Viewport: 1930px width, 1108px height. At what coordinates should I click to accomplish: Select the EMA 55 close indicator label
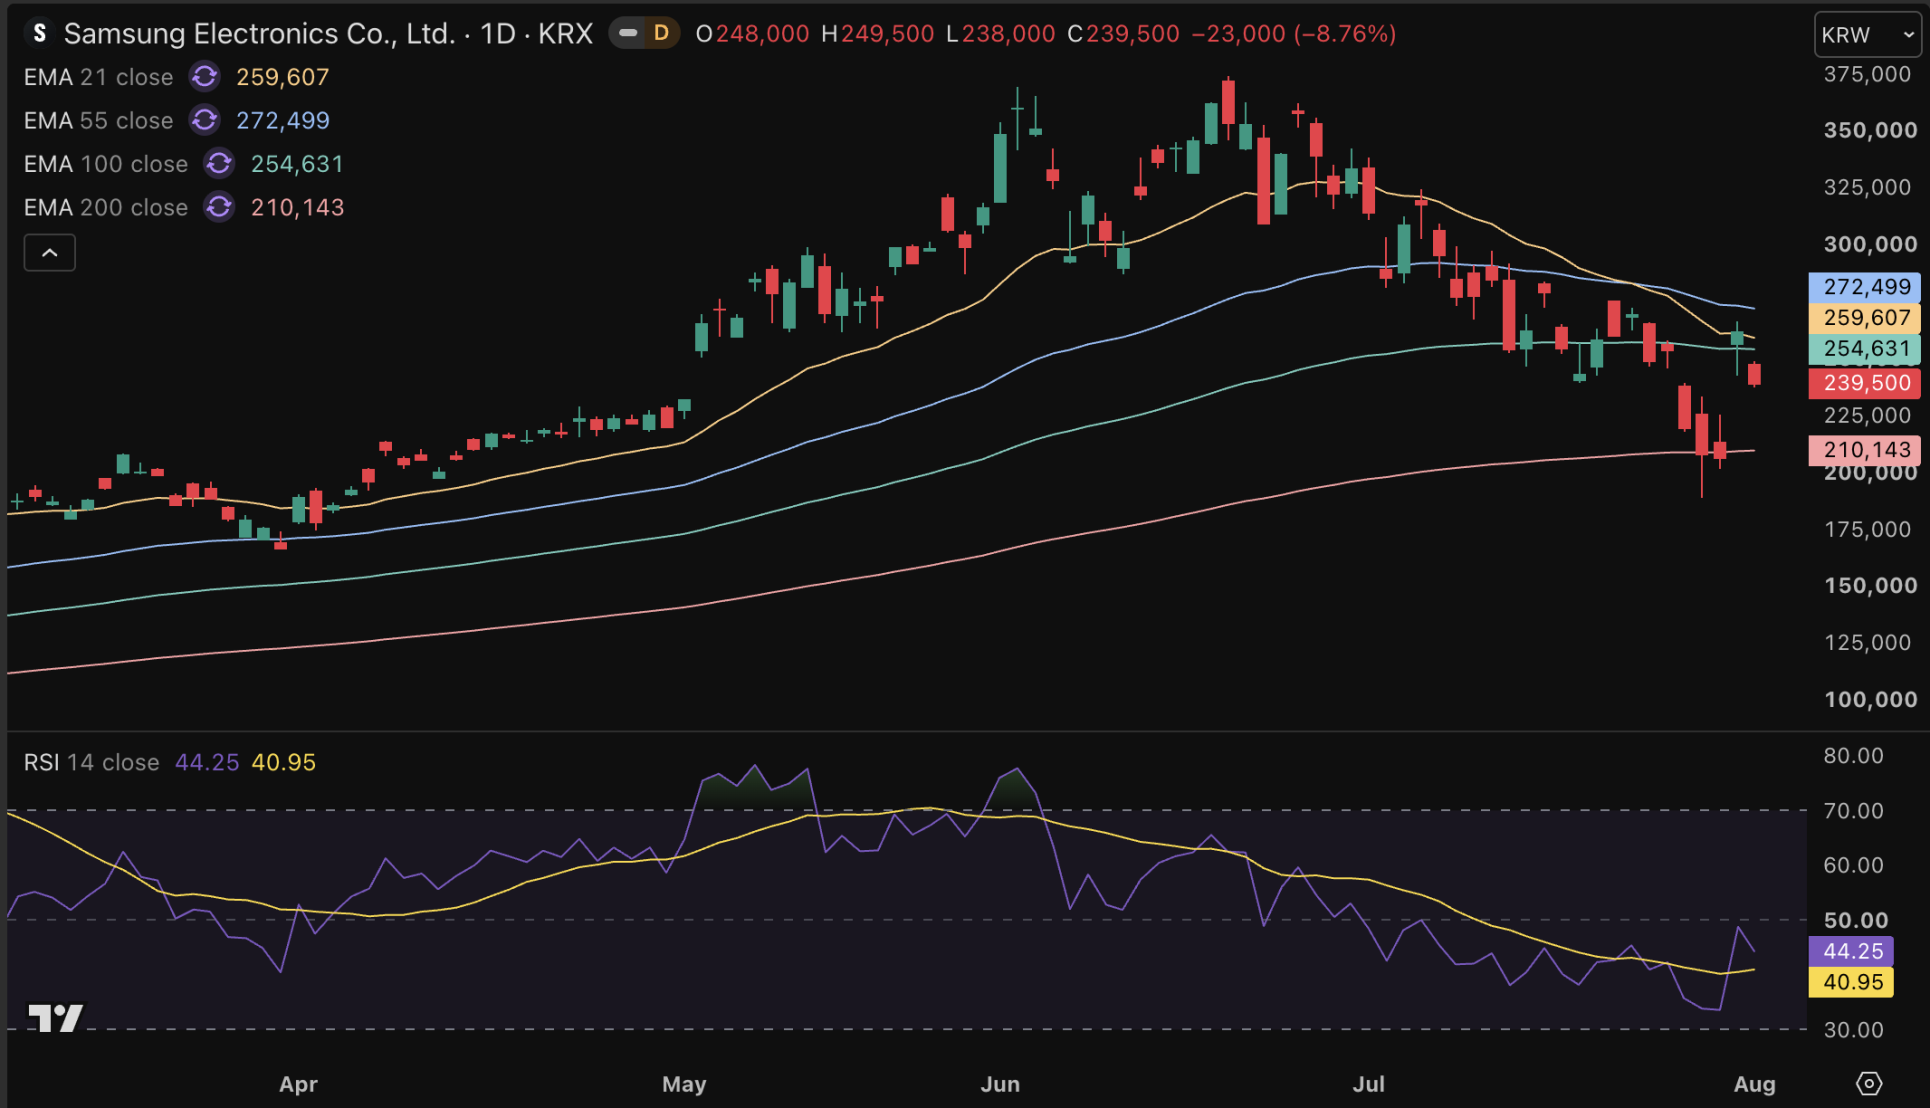(x=98, y=120)
